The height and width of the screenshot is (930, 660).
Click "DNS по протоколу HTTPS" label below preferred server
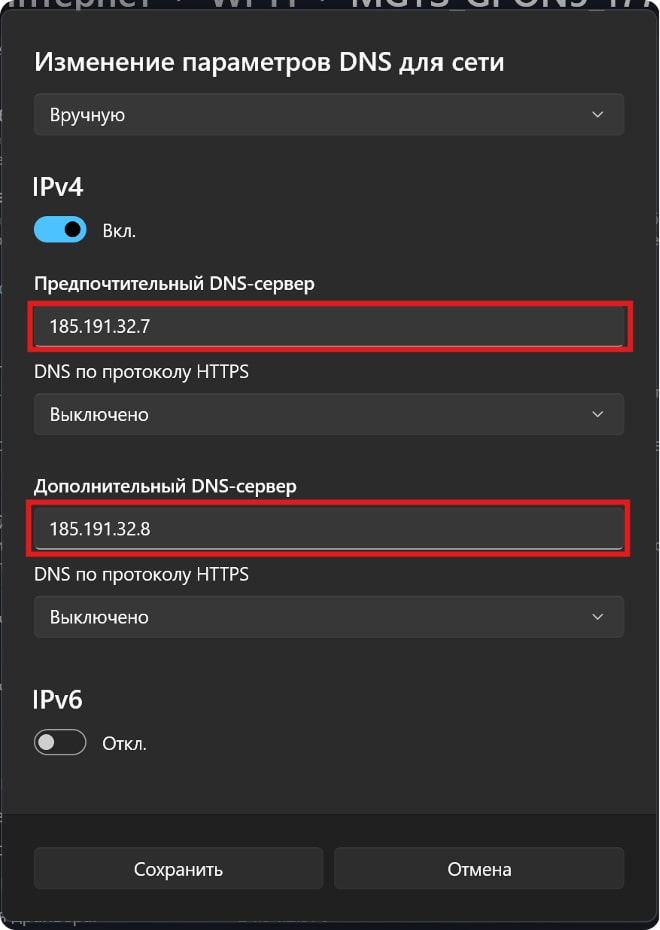pos(141,372)
